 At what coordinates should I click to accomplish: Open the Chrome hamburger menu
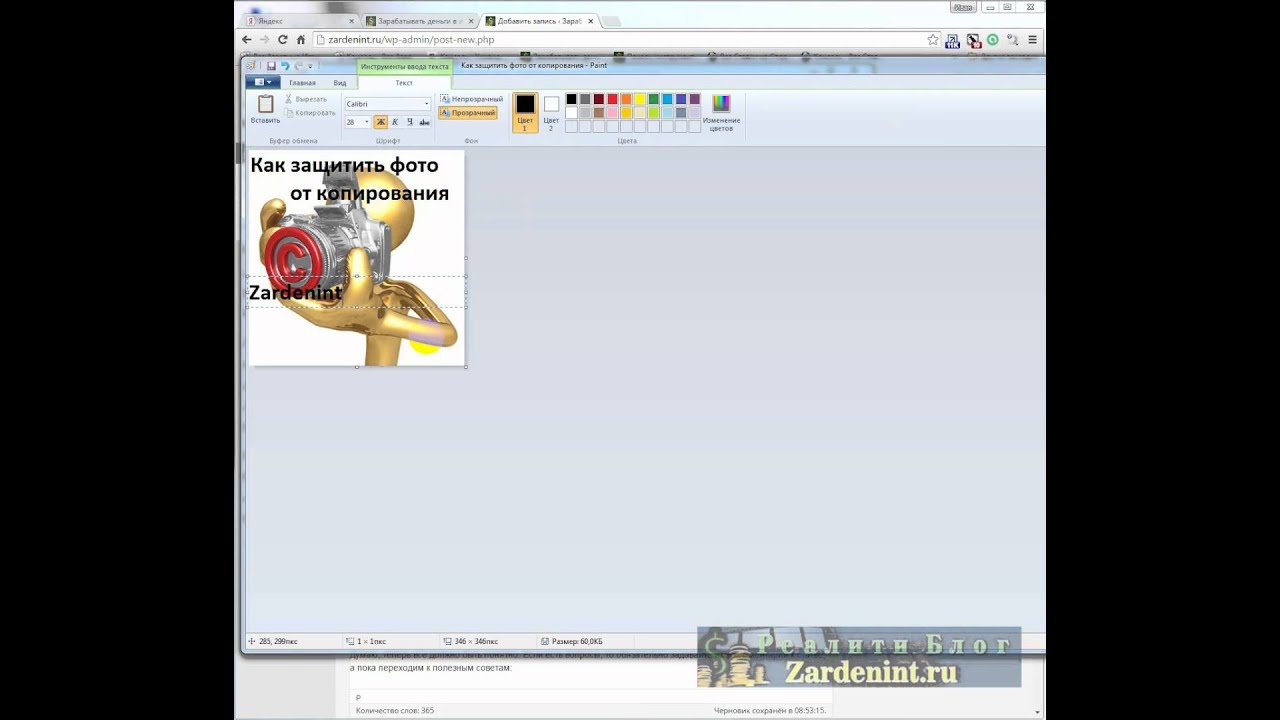click(x=1032, y=40)
